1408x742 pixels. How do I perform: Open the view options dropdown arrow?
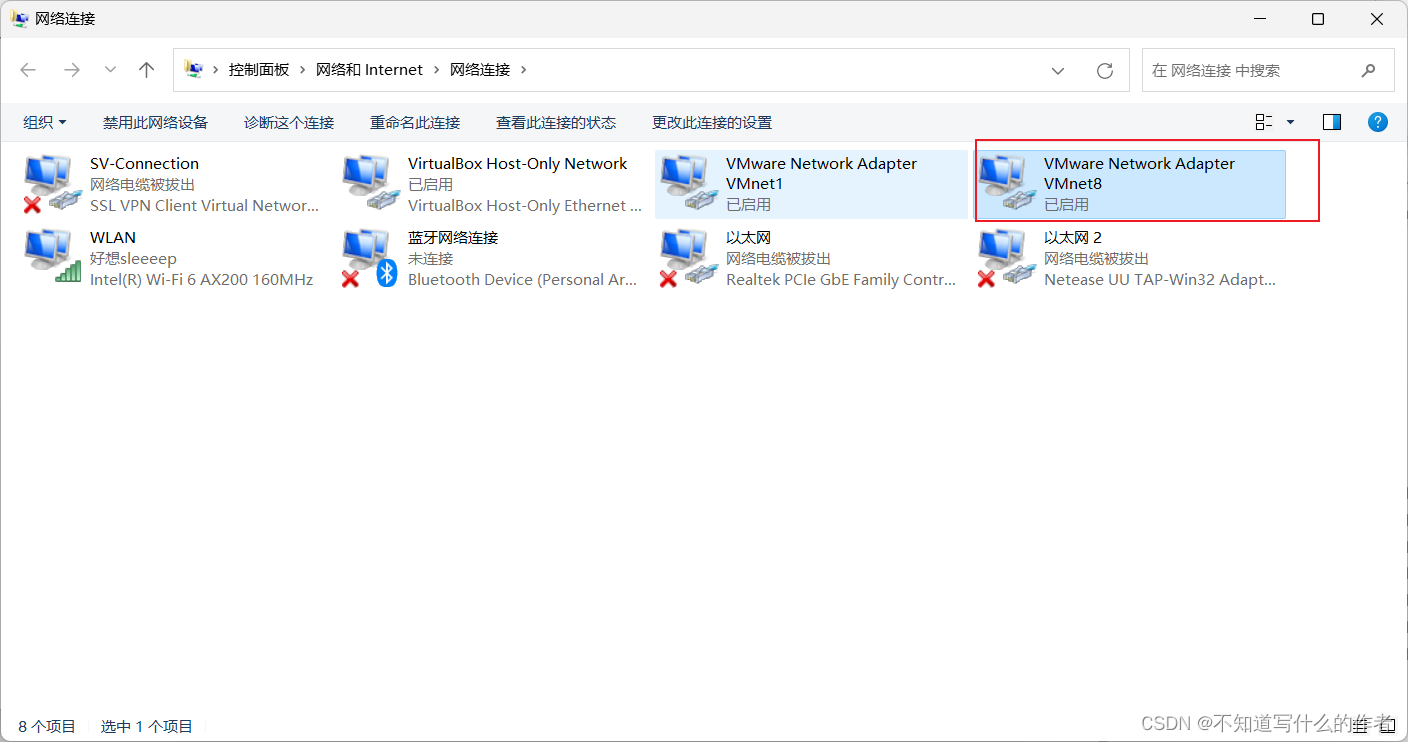(1290, 122)
